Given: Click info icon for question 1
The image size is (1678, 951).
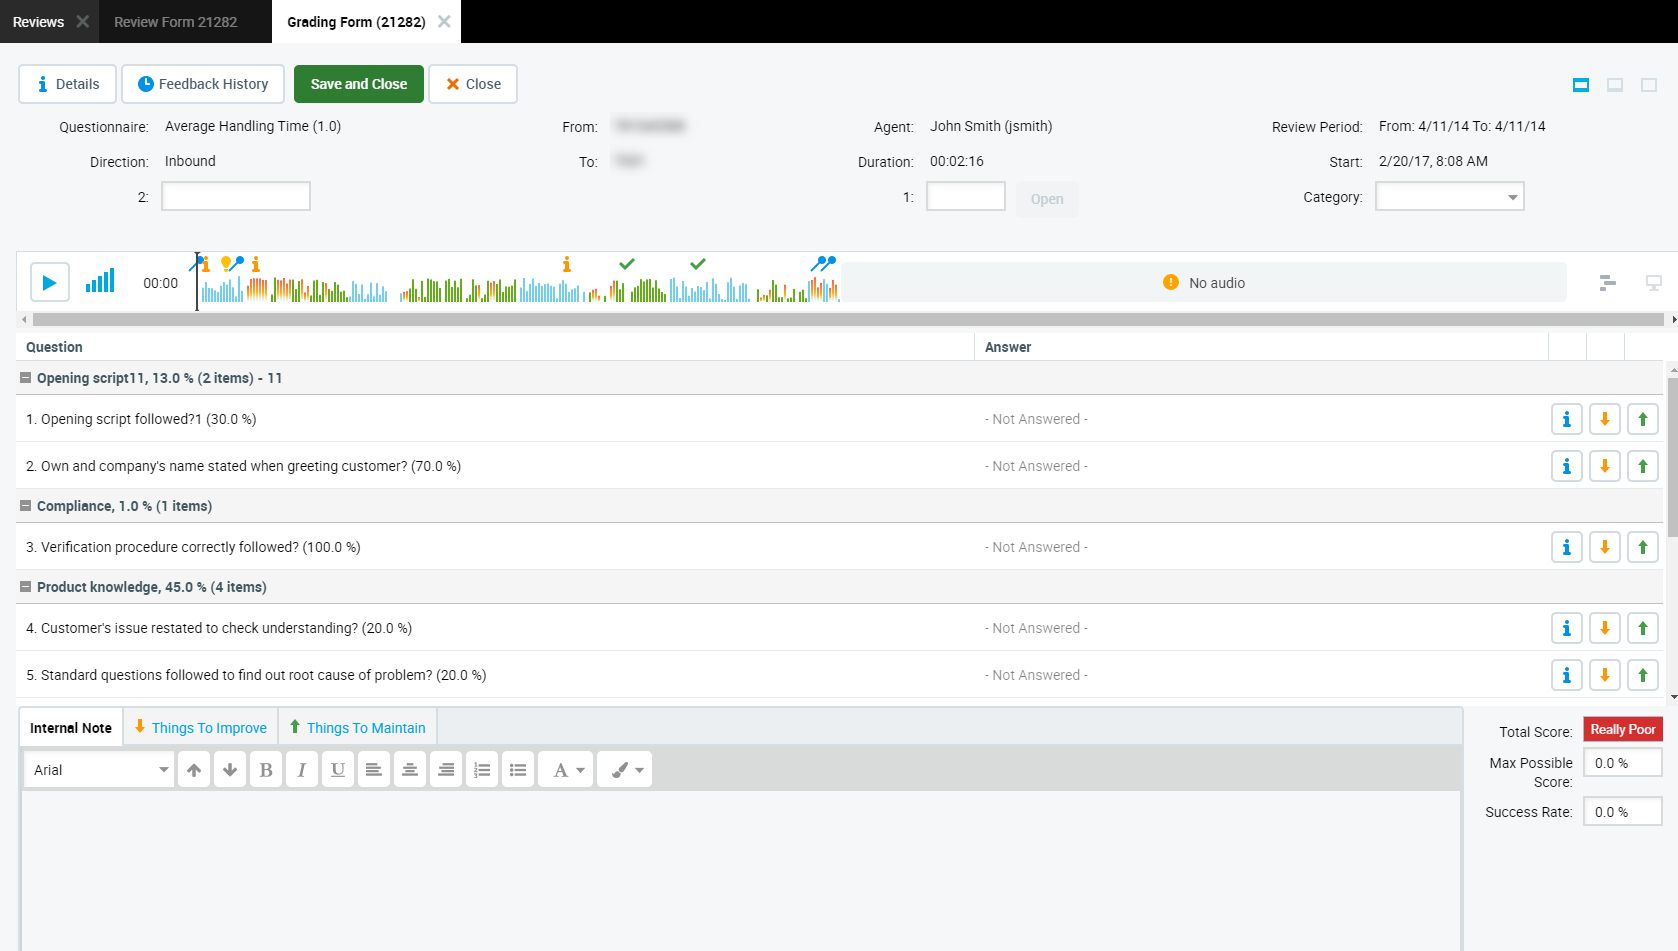Looking at the screenshot, I should (x=1566, y=420).
